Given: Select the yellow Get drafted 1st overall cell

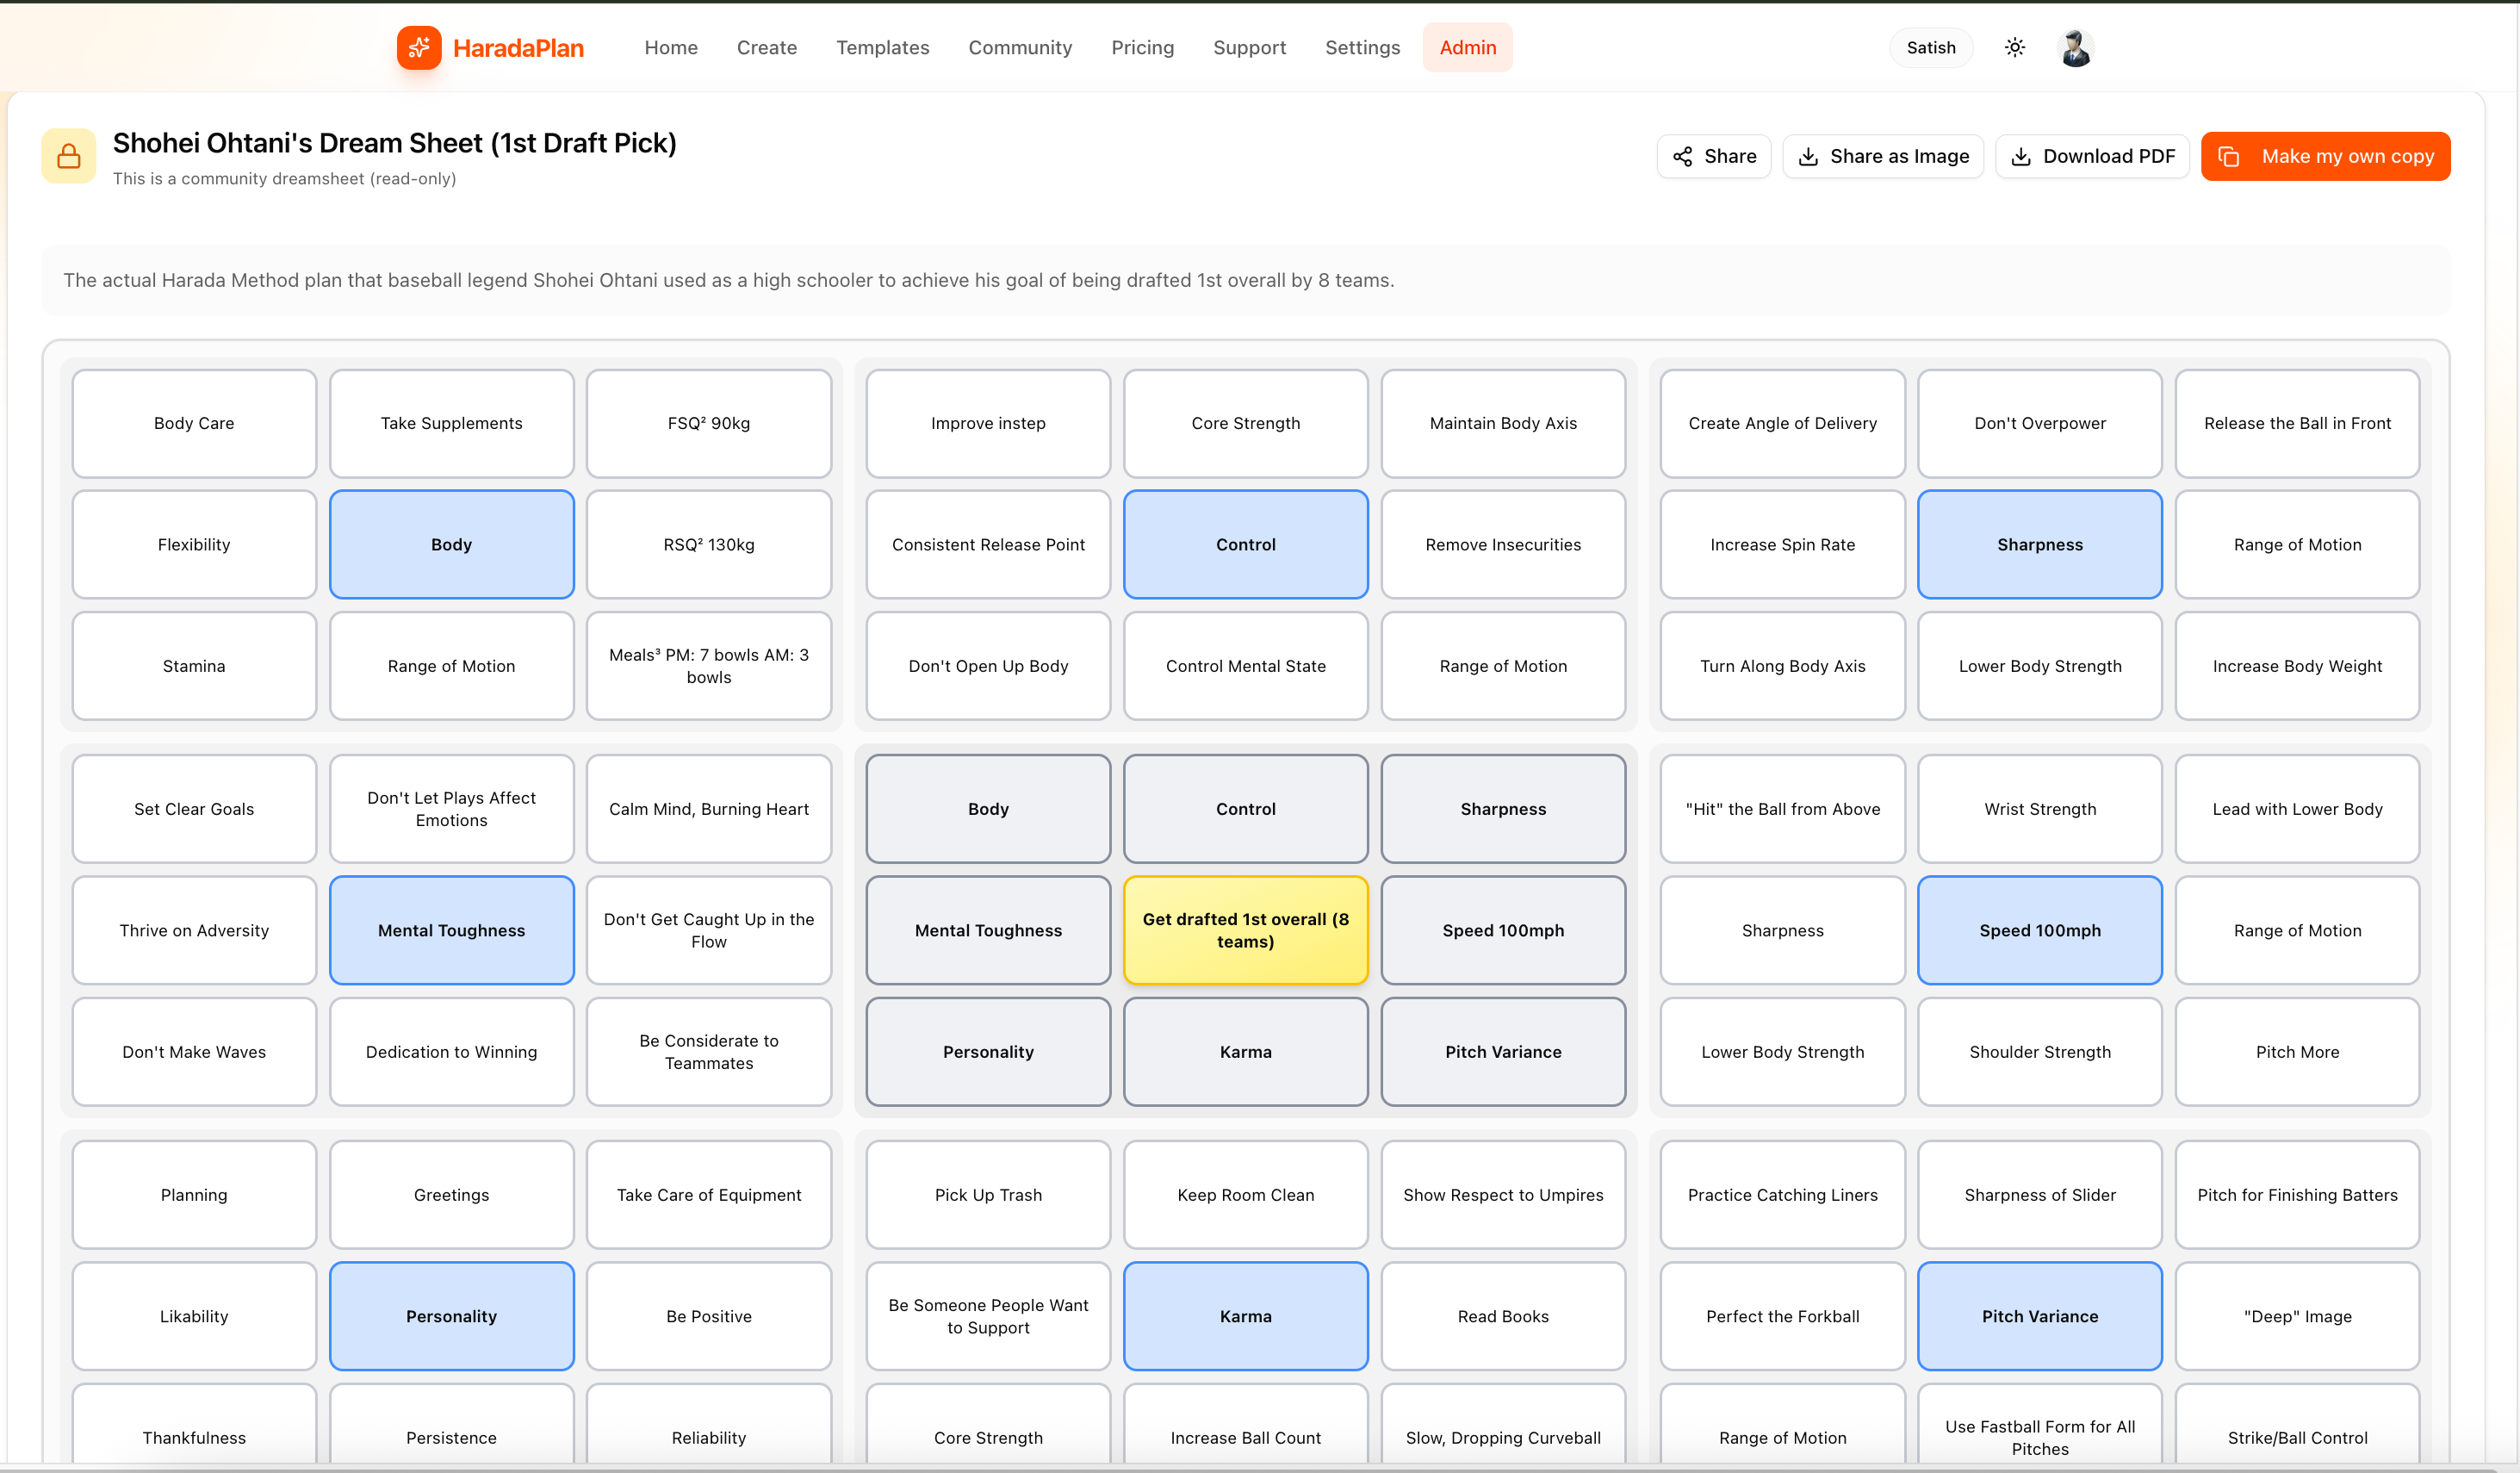Looking at the screenshot, I should point(1245,930).
